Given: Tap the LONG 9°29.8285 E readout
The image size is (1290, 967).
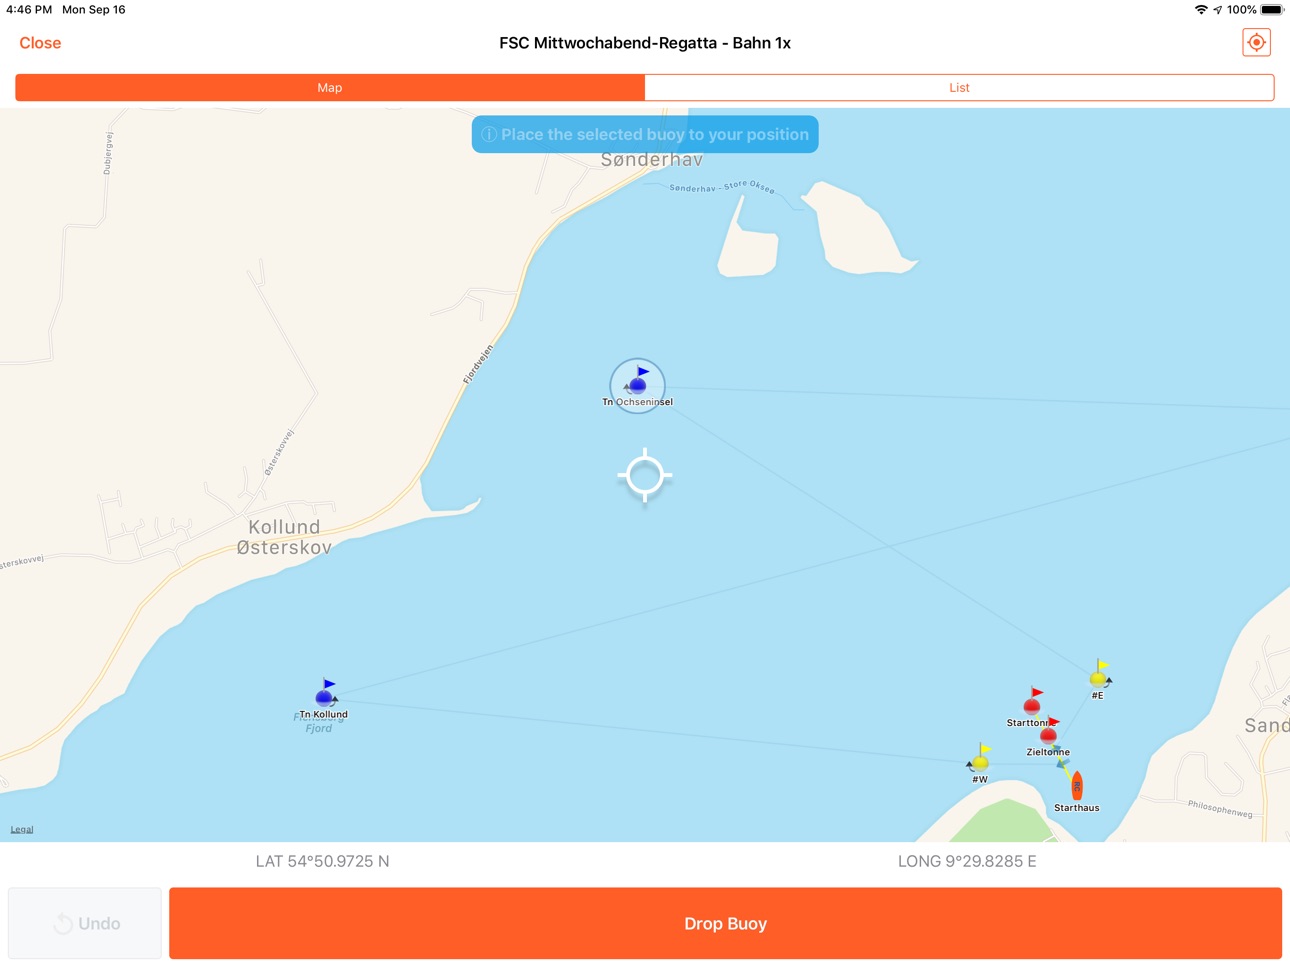Looking at the screenshot, I should (x=967, y=861).
